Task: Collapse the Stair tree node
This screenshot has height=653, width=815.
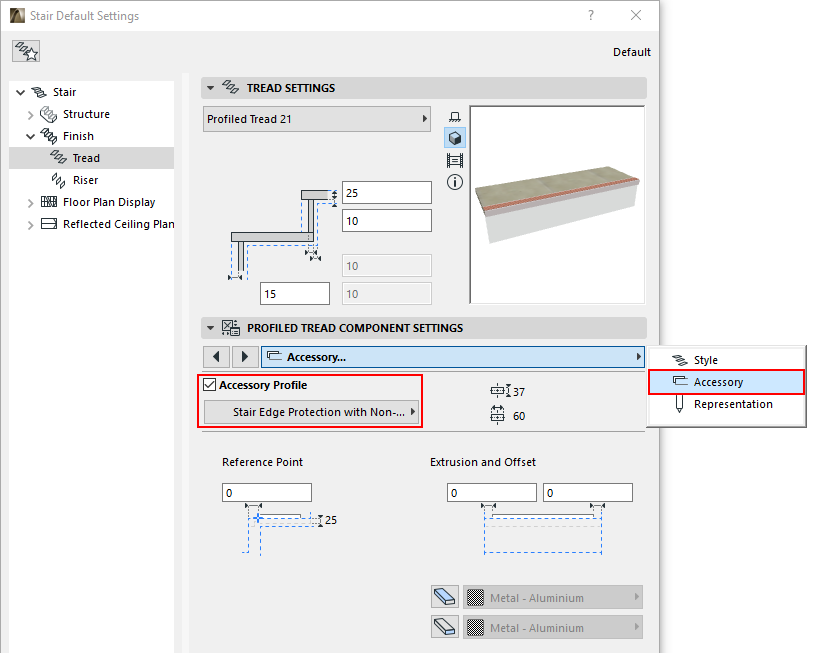Action: (x=20, y=93)
